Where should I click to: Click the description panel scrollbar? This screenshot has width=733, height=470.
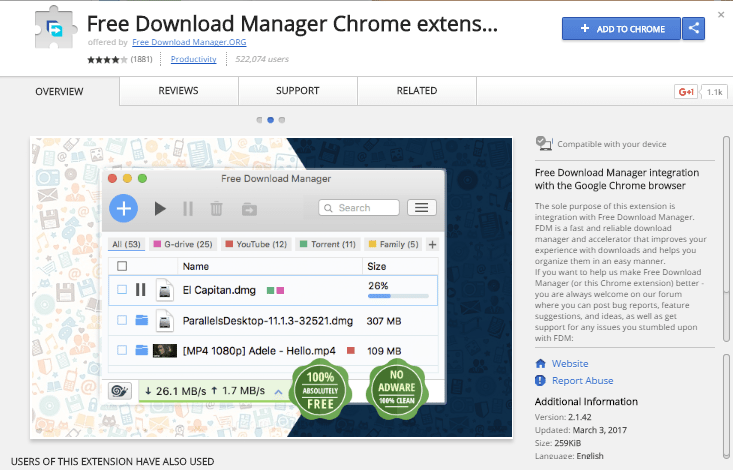[726, 239]
